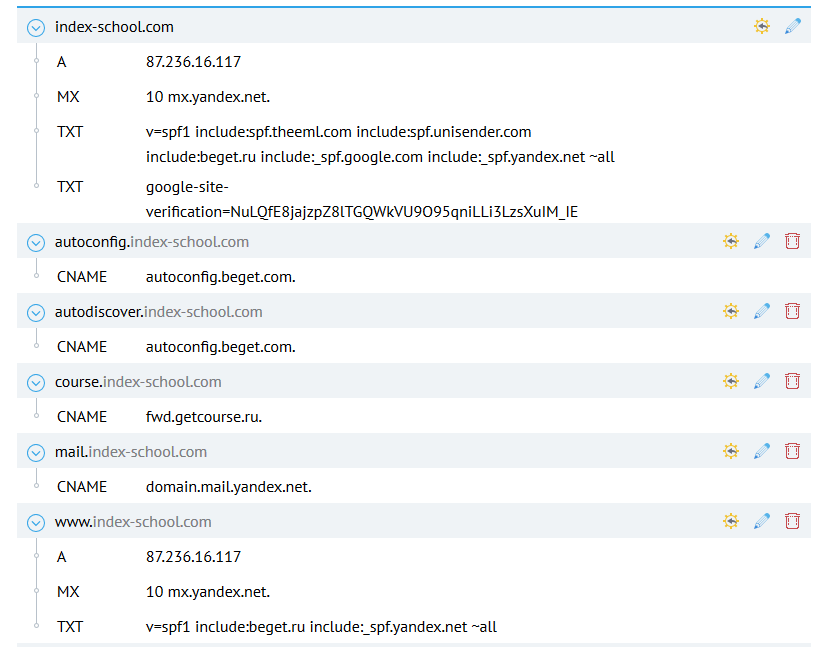
Task: Delete the autodiscover.index-school.com zone
Action: (792, 311)
